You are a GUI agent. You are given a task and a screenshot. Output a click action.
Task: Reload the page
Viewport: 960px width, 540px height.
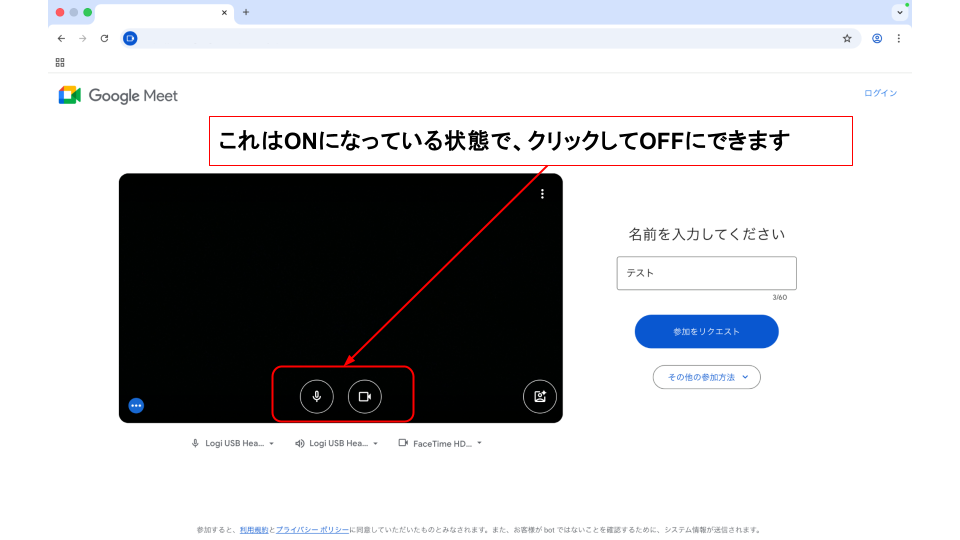tap(104, 38)
